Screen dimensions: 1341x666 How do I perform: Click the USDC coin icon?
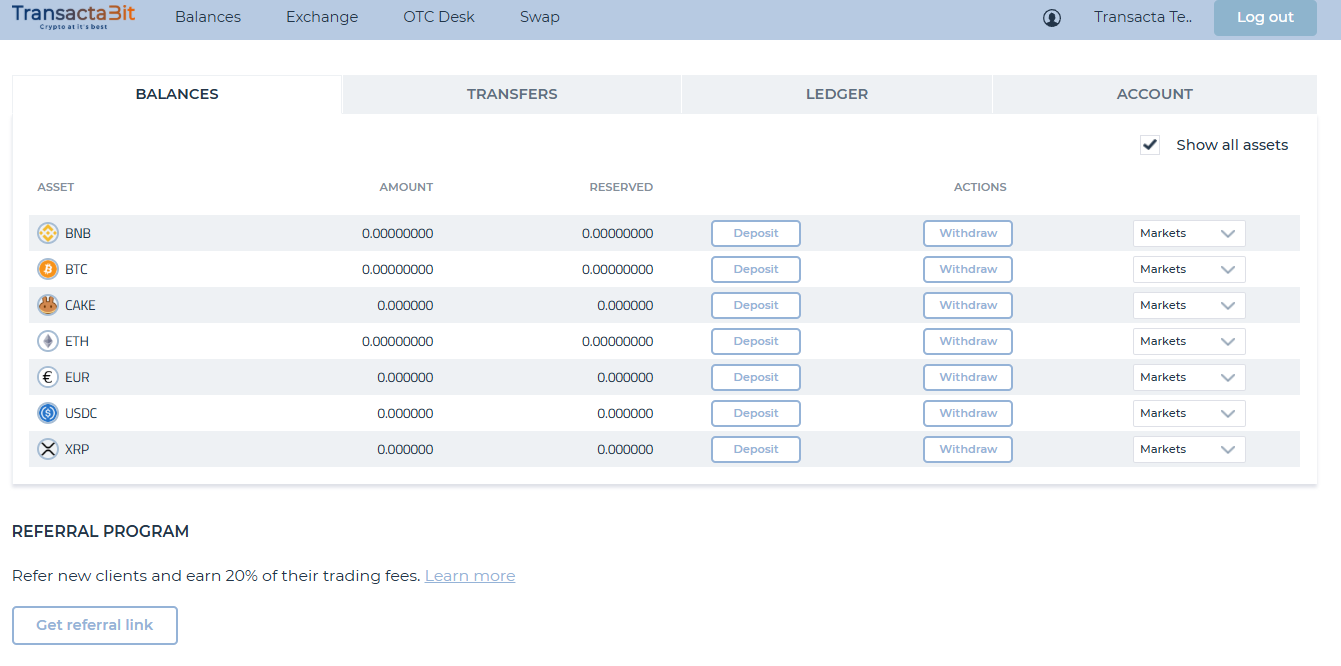pos(48,413)
